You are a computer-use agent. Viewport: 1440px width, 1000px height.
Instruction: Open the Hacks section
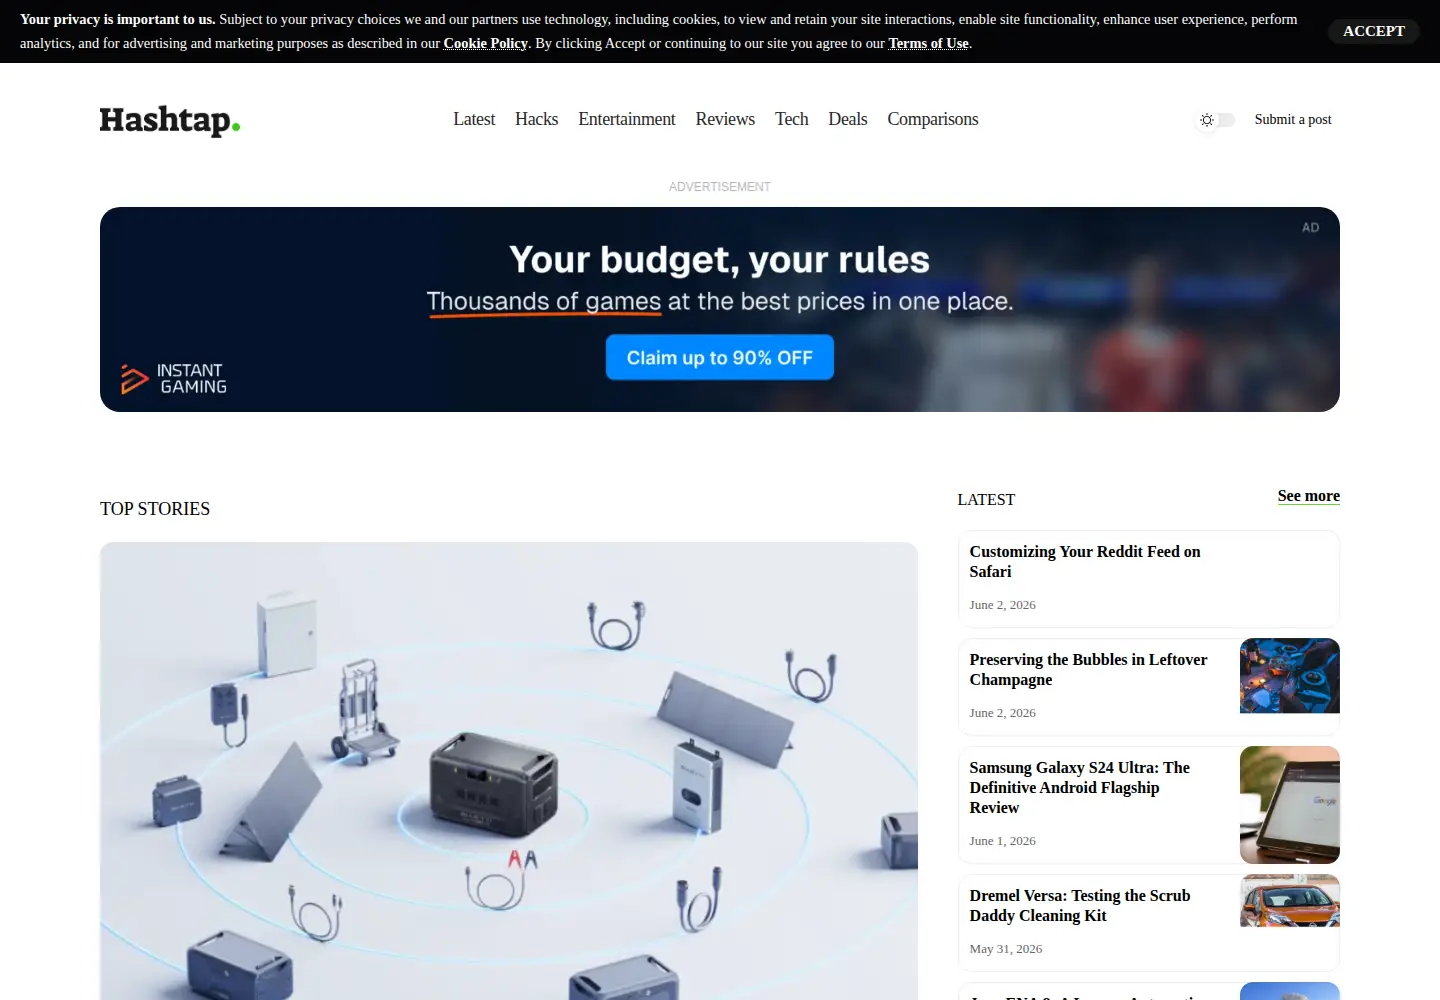click(536, 119)
